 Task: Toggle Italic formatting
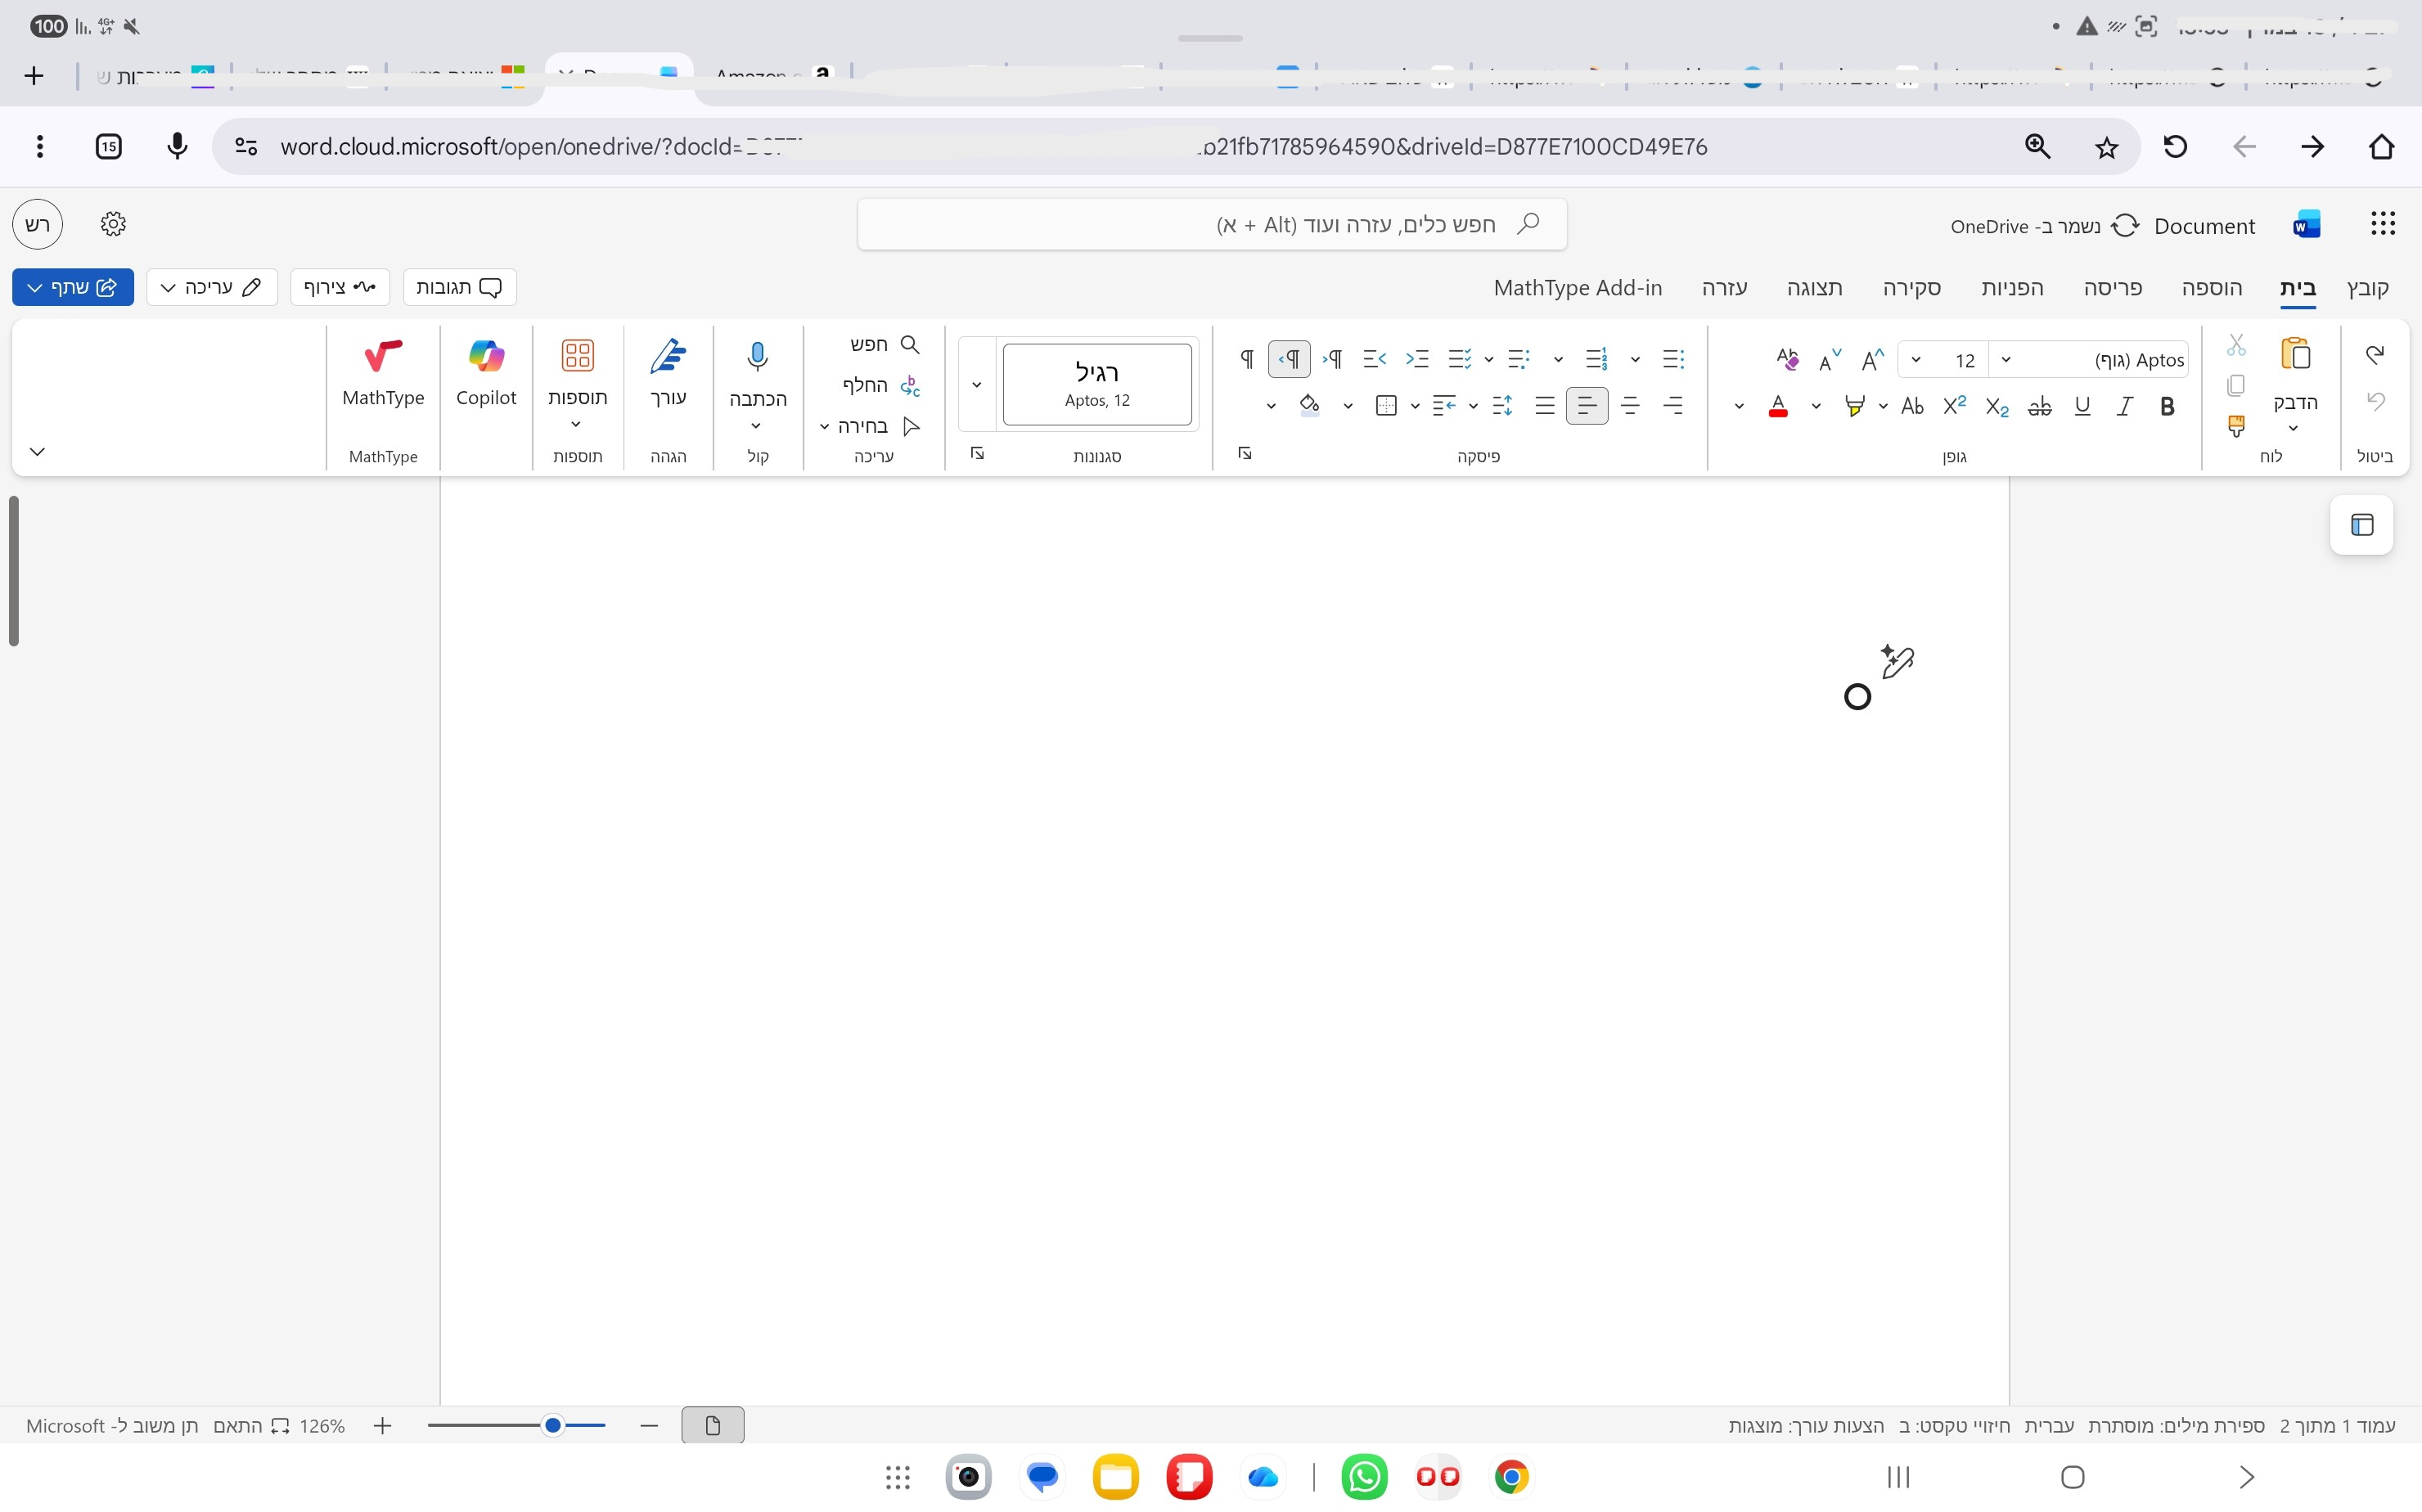click(2124, 406)
